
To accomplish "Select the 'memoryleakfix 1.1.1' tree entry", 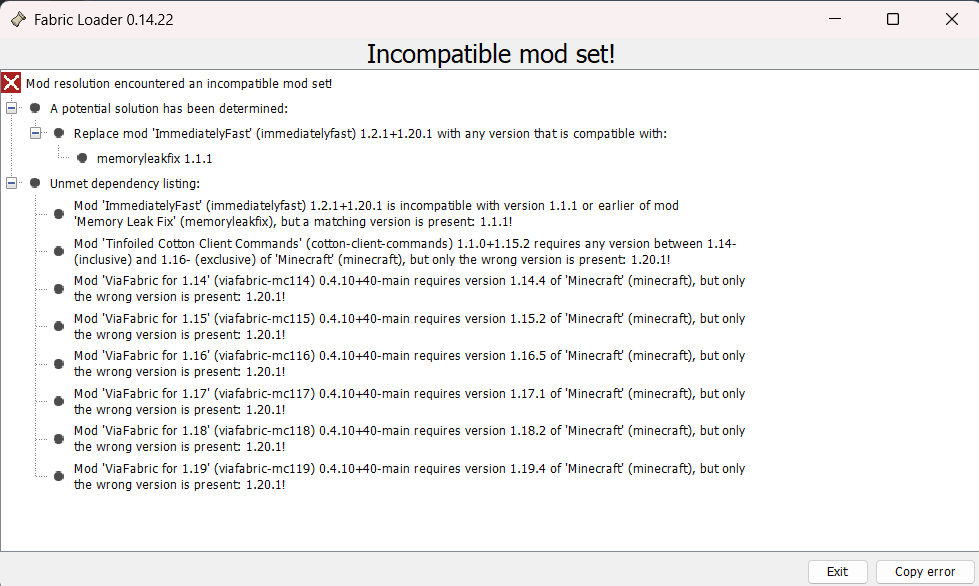I will pos(155,158).
